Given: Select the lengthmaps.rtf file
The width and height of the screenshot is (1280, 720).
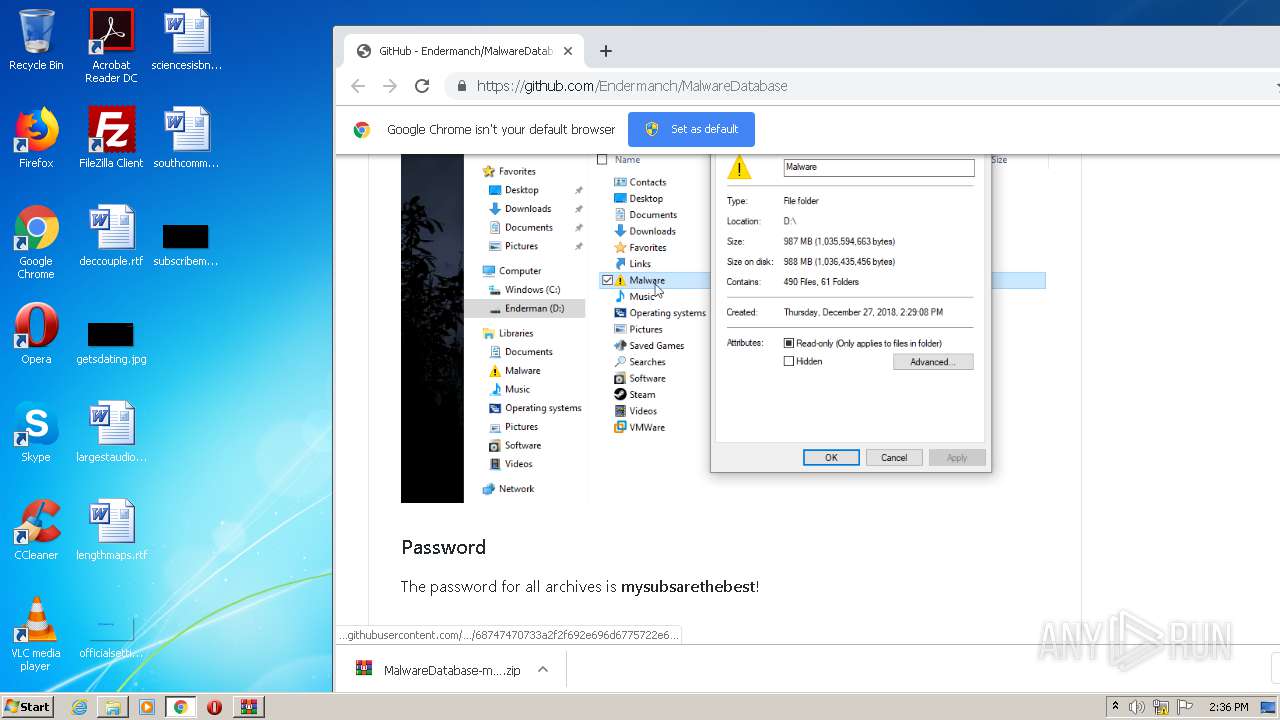Looking at the screenshot, I should pyautogui.click(x=111, y=530).
